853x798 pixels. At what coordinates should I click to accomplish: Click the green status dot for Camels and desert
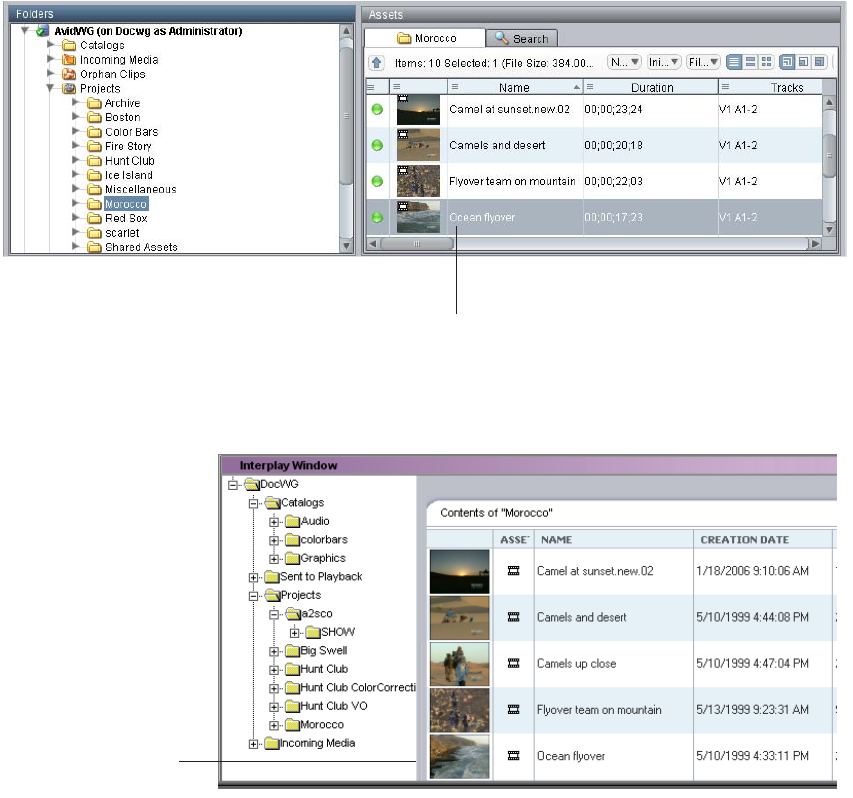click(377, 145)
